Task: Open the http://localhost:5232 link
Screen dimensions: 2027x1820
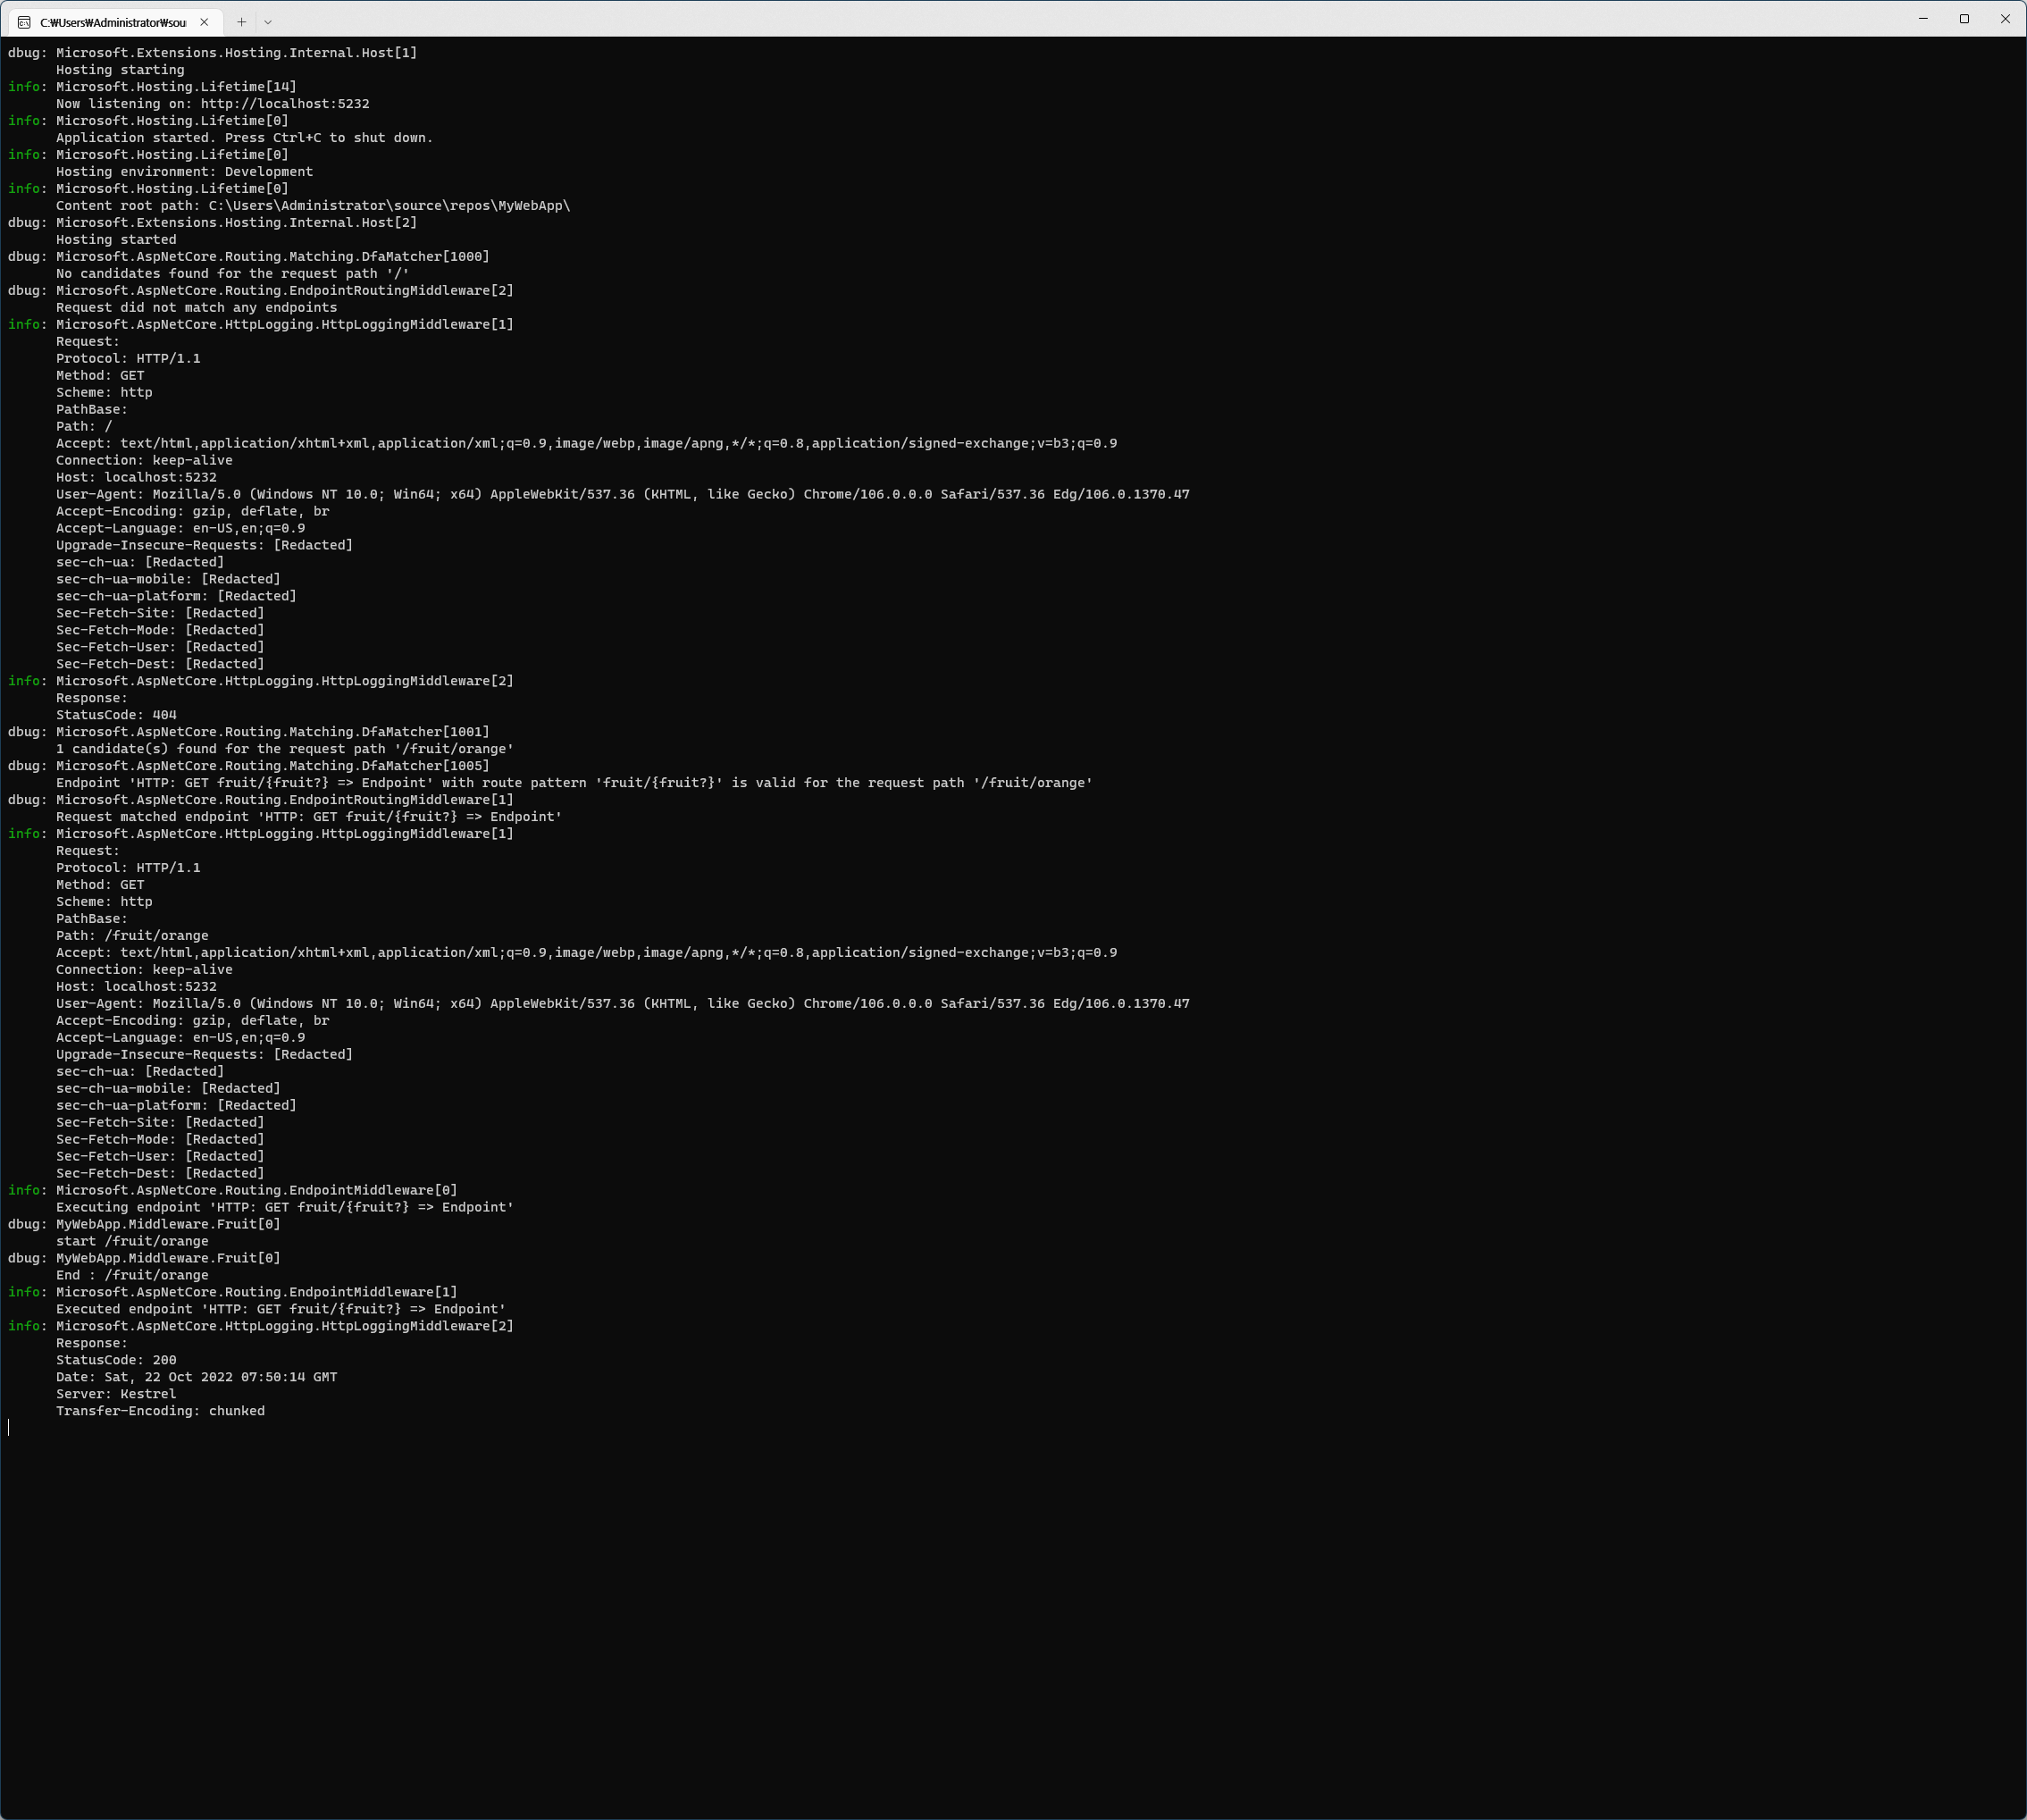Action: (x=284, y=104)
